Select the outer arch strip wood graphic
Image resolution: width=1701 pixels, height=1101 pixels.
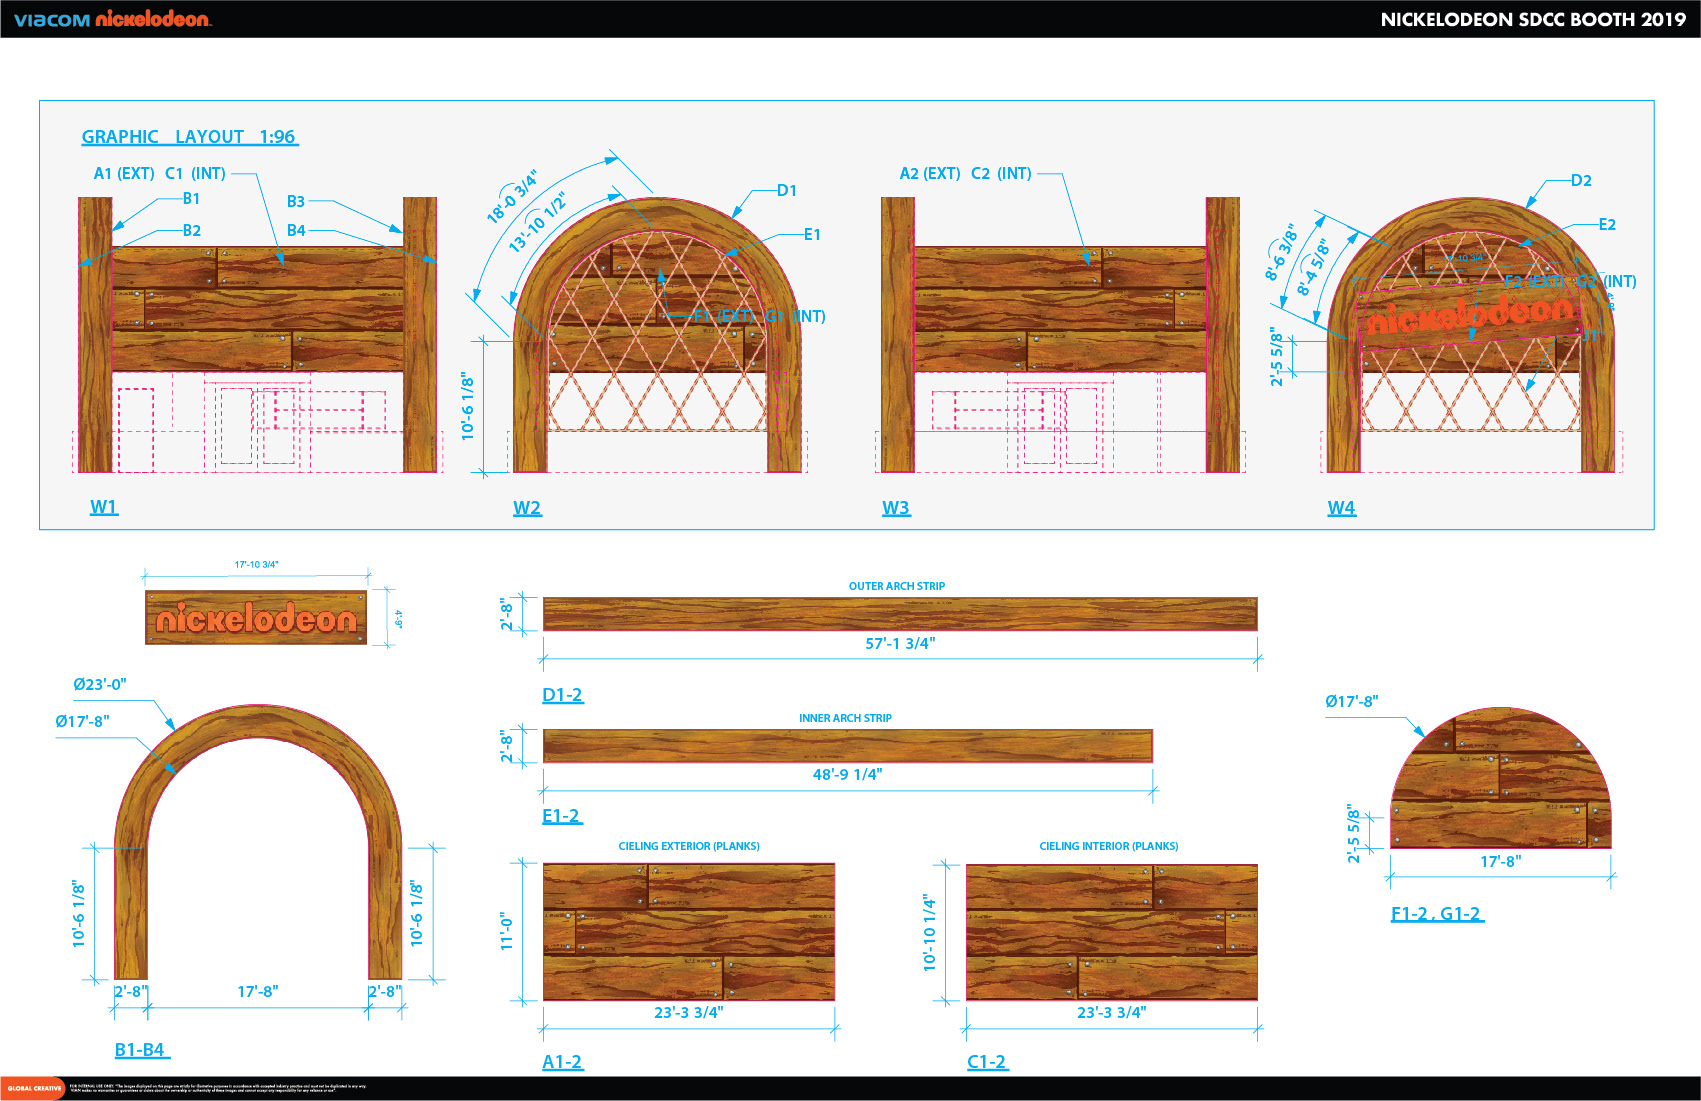click(x=900, y=614)
